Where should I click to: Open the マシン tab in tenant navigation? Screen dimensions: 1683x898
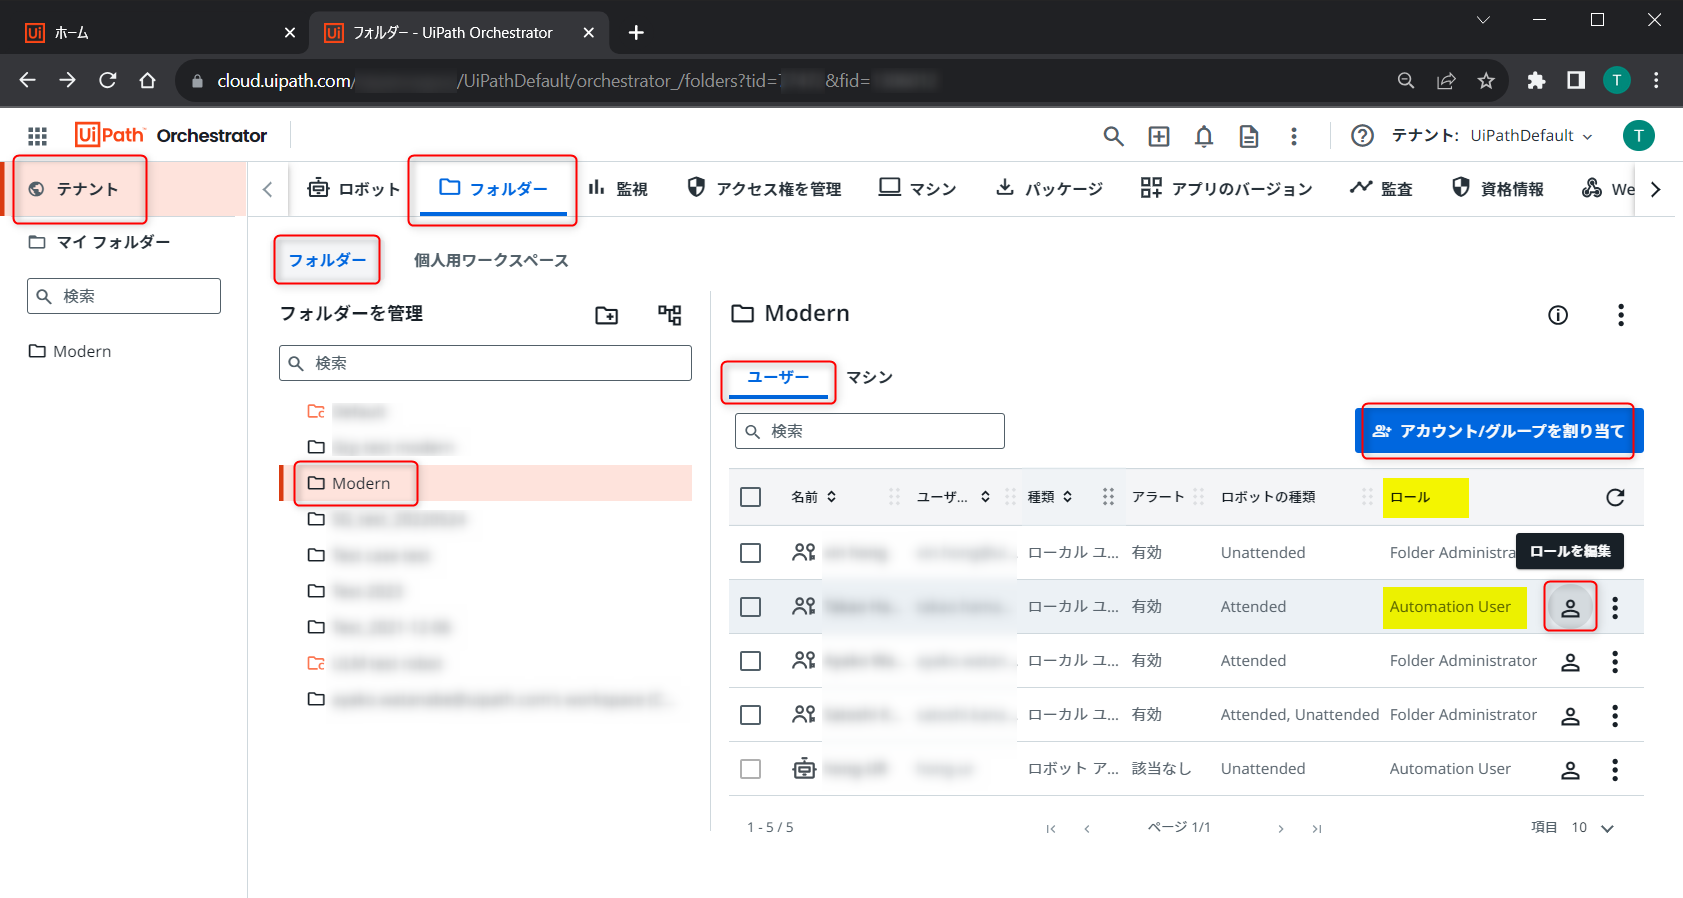[917, 189]
